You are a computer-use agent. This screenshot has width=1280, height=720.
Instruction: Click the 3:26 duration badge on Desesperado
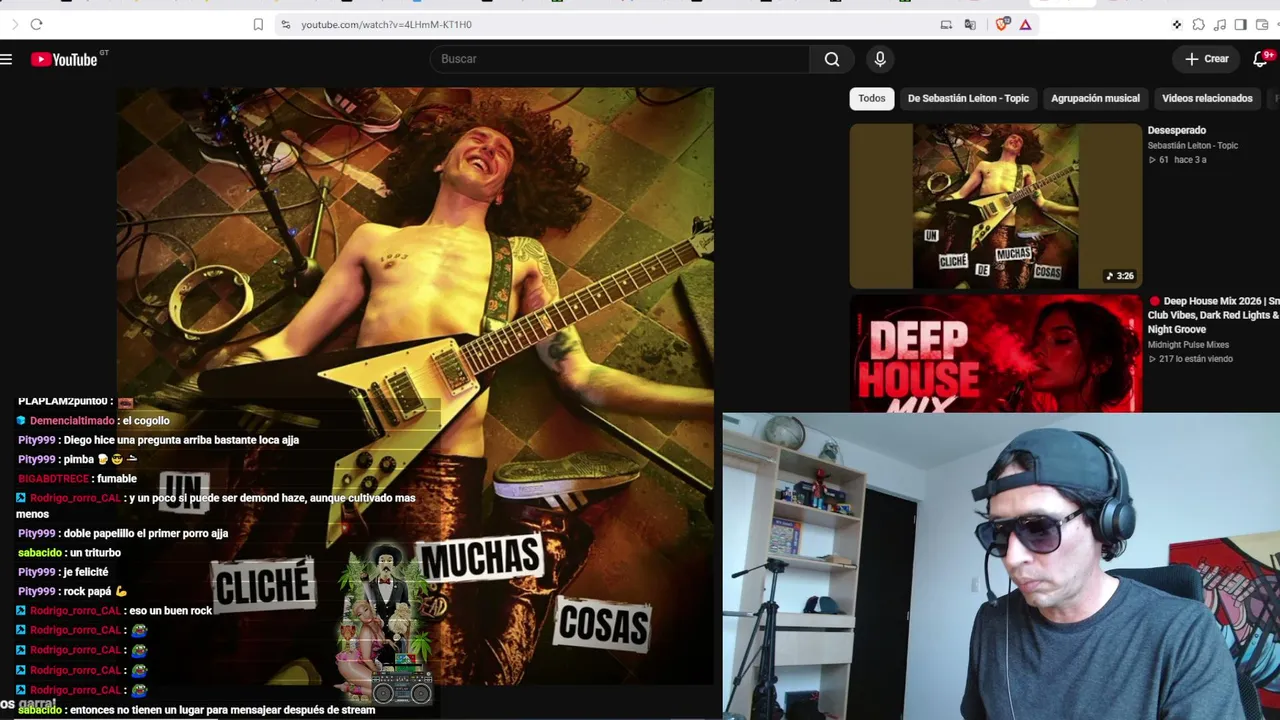(x=1120, y=276)
